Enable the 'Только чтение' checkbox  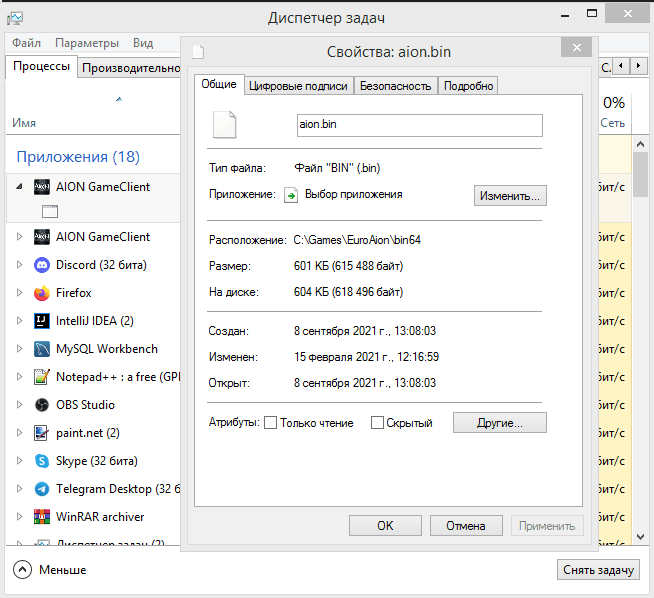pos(270,423)
